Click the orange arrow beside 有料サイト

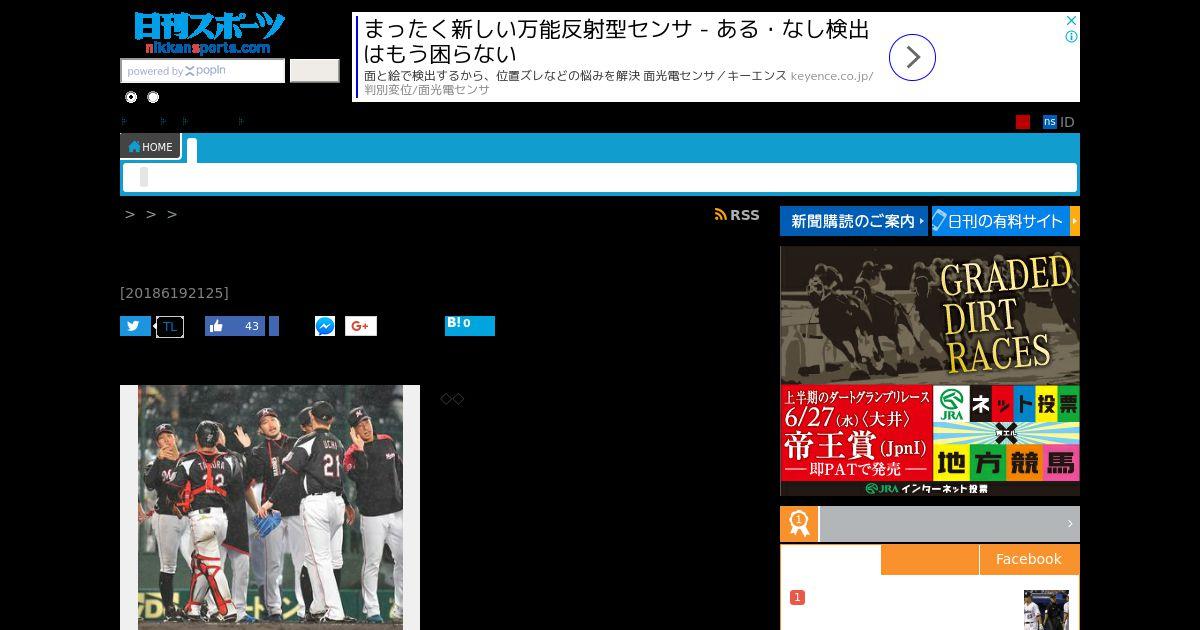pos(1074,221)
